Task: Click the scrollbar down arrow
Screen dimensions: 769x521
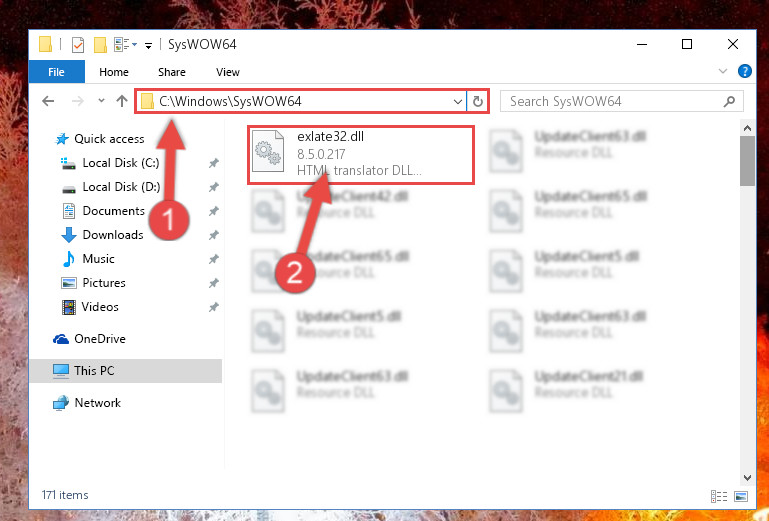Action: [747, 478]
